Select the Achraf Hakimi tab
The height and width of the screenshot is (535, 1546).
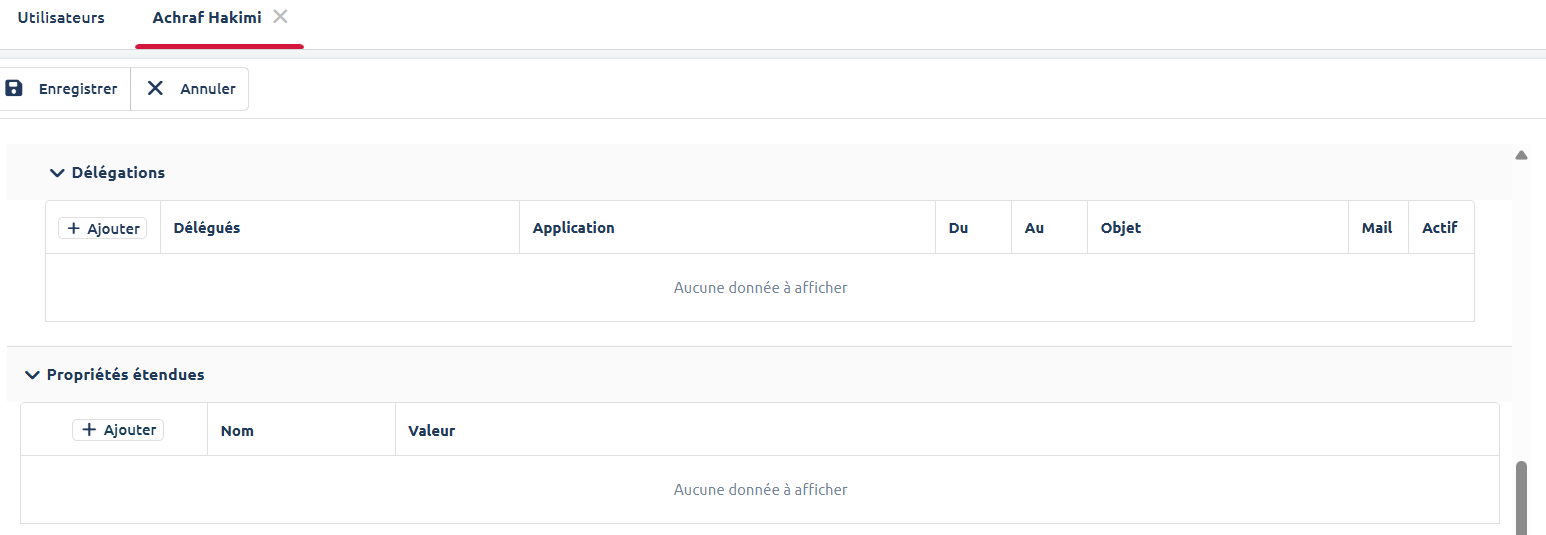click(x=207, y=18)
